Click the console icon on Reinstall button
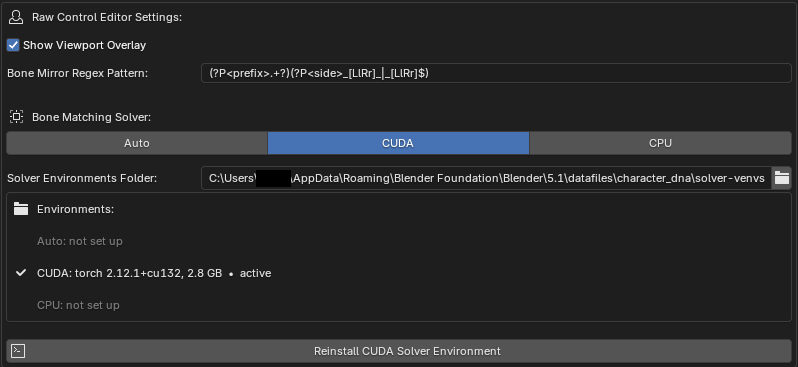The width and height of the screenshot is (798, 367). pos(18,351)
